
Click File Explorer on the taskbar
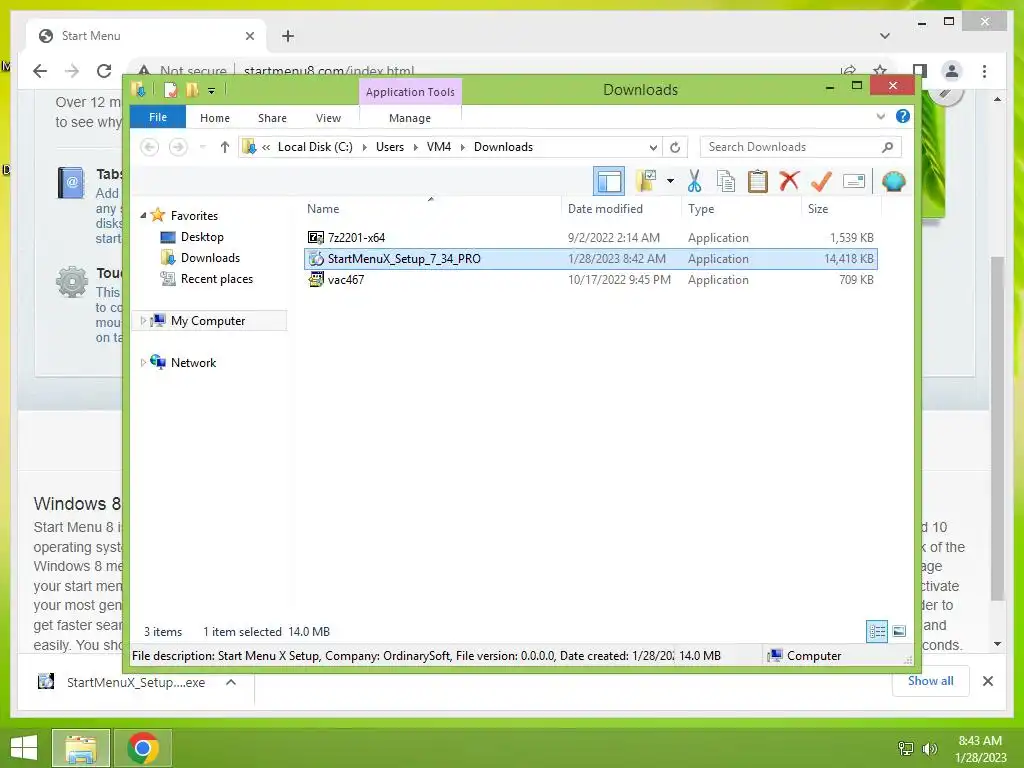click(81, 748)
